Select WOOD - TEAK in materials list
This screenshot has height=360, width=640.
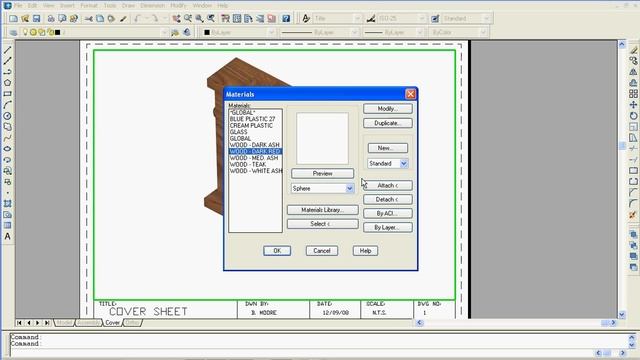(x=248, y=164)
